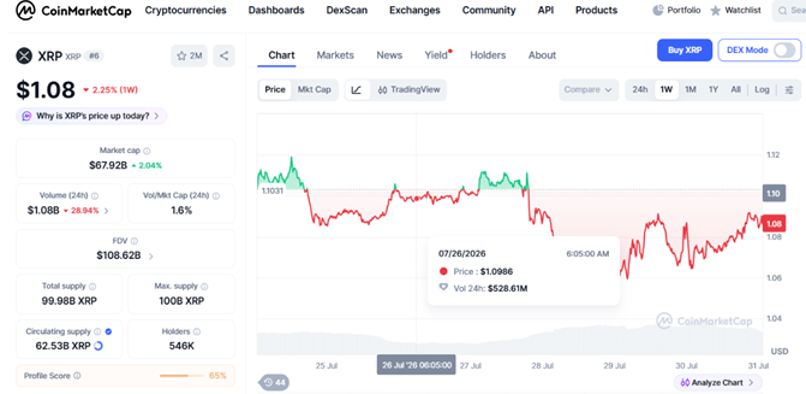
Task: Click the CoinMarketCap logo
Action: point(74,10)
